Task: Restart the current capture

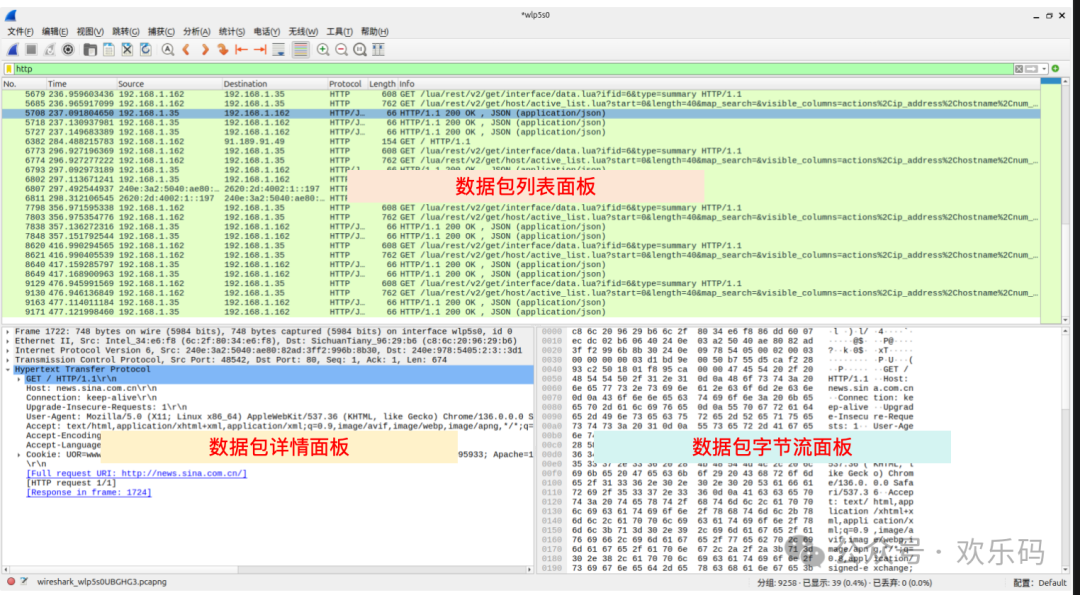Action: tap(50, 50)
